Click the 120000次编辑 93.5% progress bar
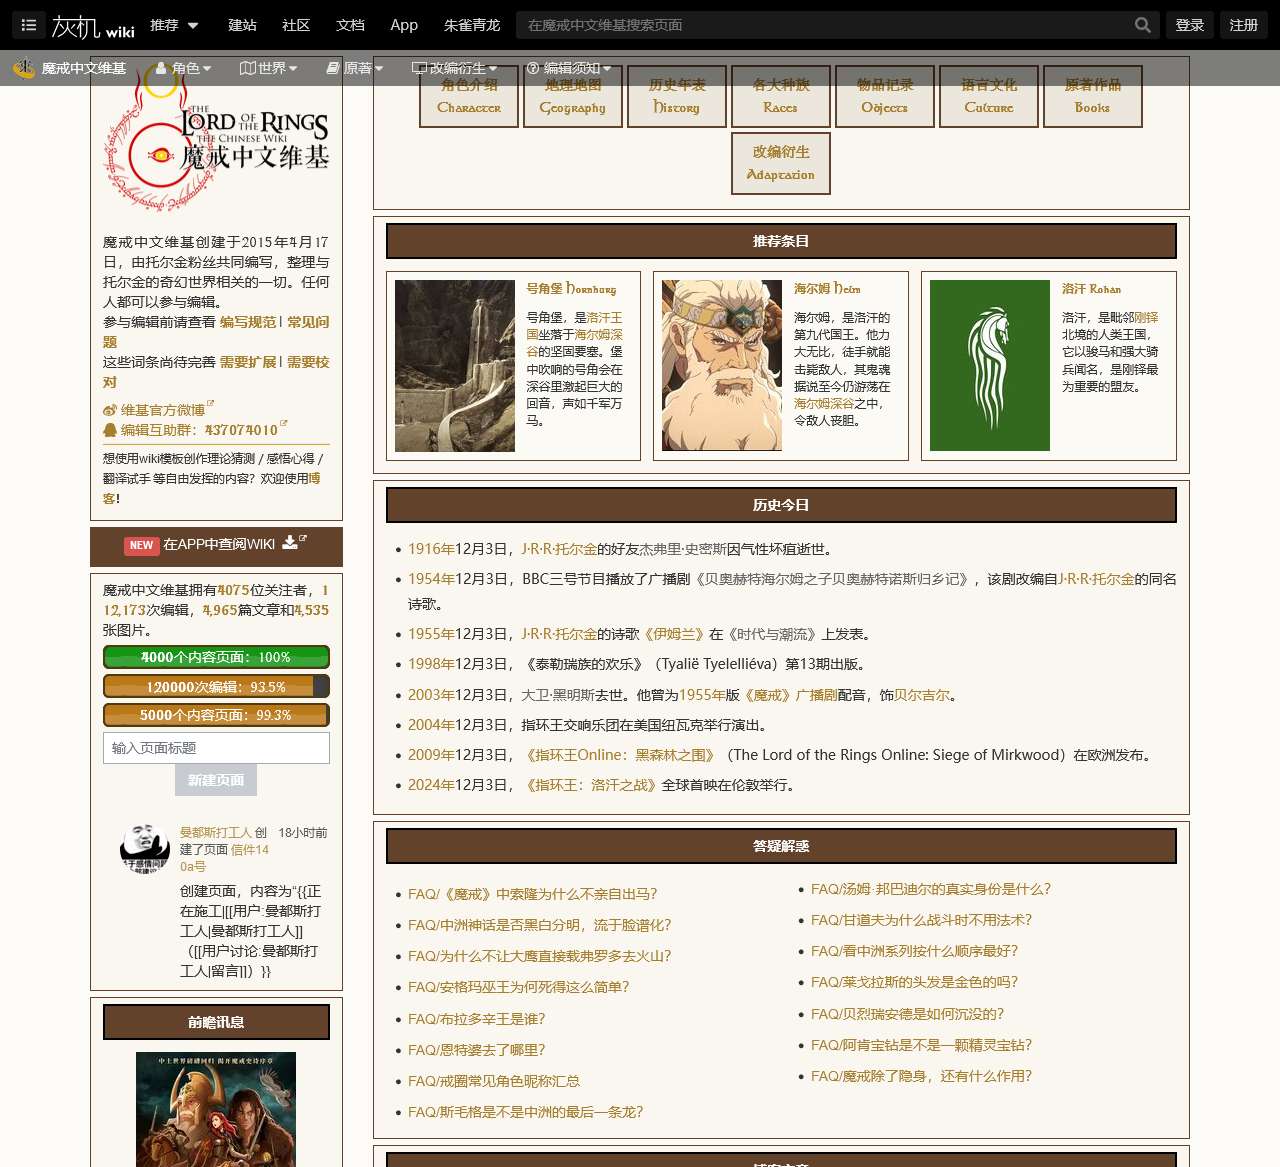The image size is (1280, 1167). click(216, 687)
